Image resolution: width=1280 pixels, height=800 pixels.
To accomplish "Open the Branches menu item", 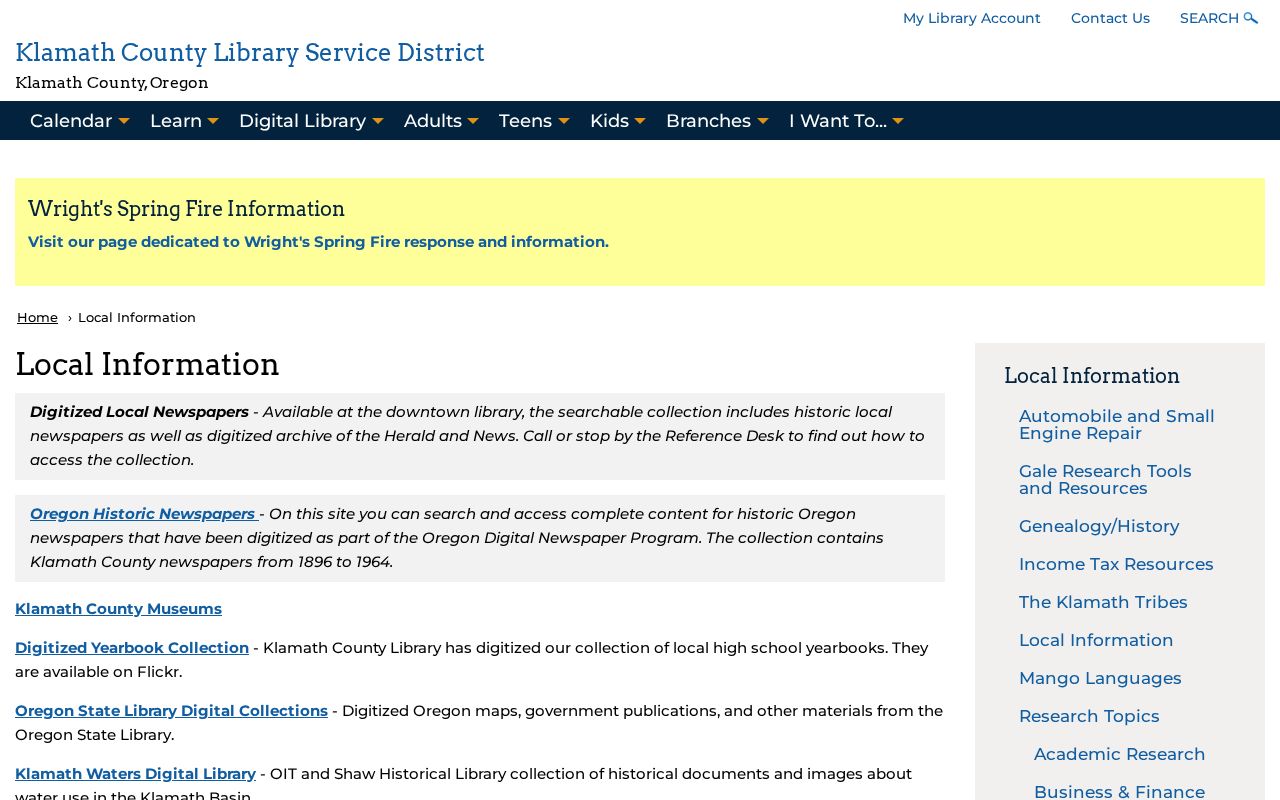I will click(x=708, y=121).
